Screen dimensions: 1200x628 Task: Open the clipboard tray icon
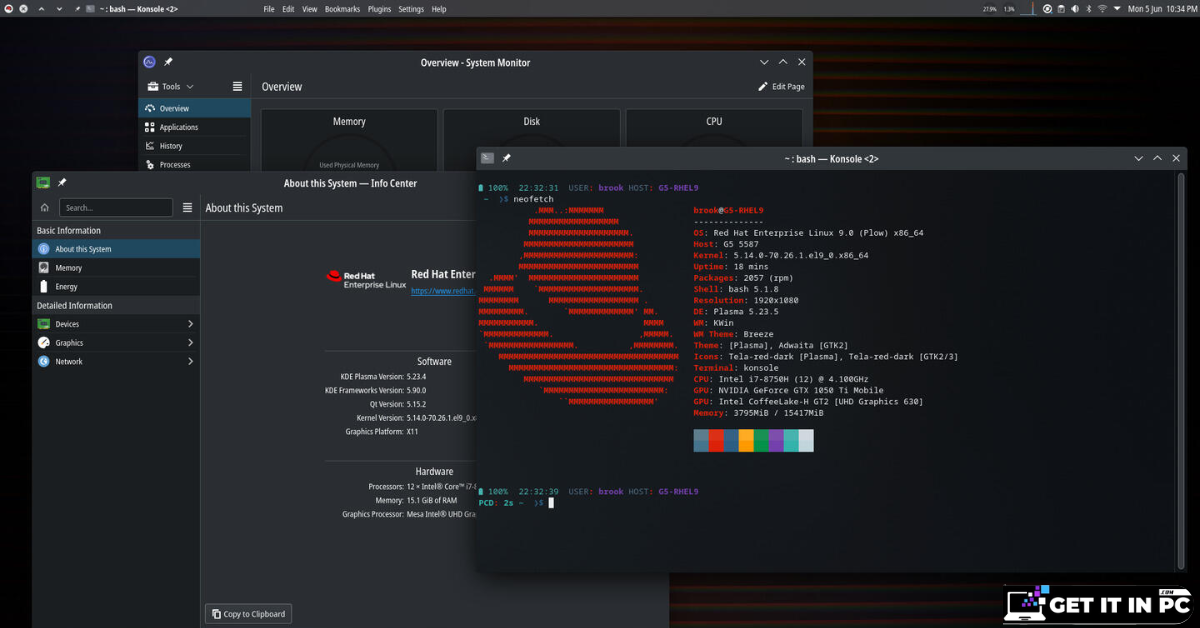click(1061, 9)
